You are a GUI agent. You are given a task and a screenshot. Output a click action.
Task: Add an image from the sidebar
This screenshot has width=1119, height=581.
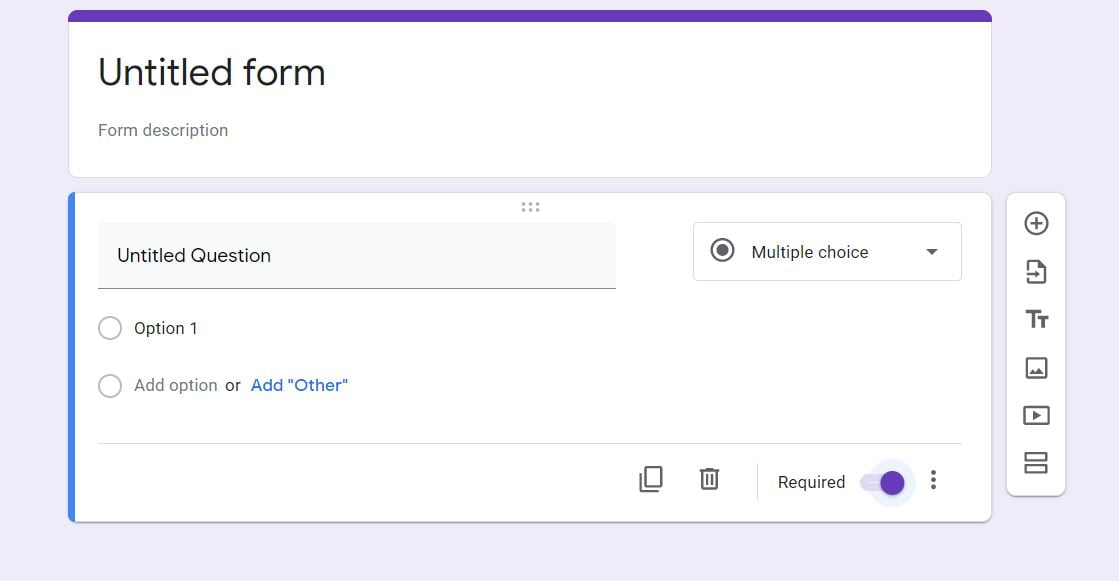(1036, 368)
